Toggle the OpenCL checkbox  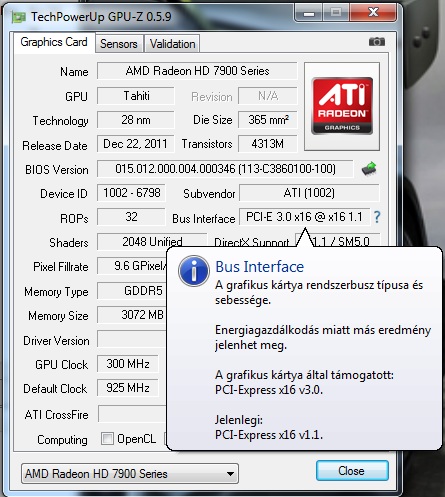(107, 438)
